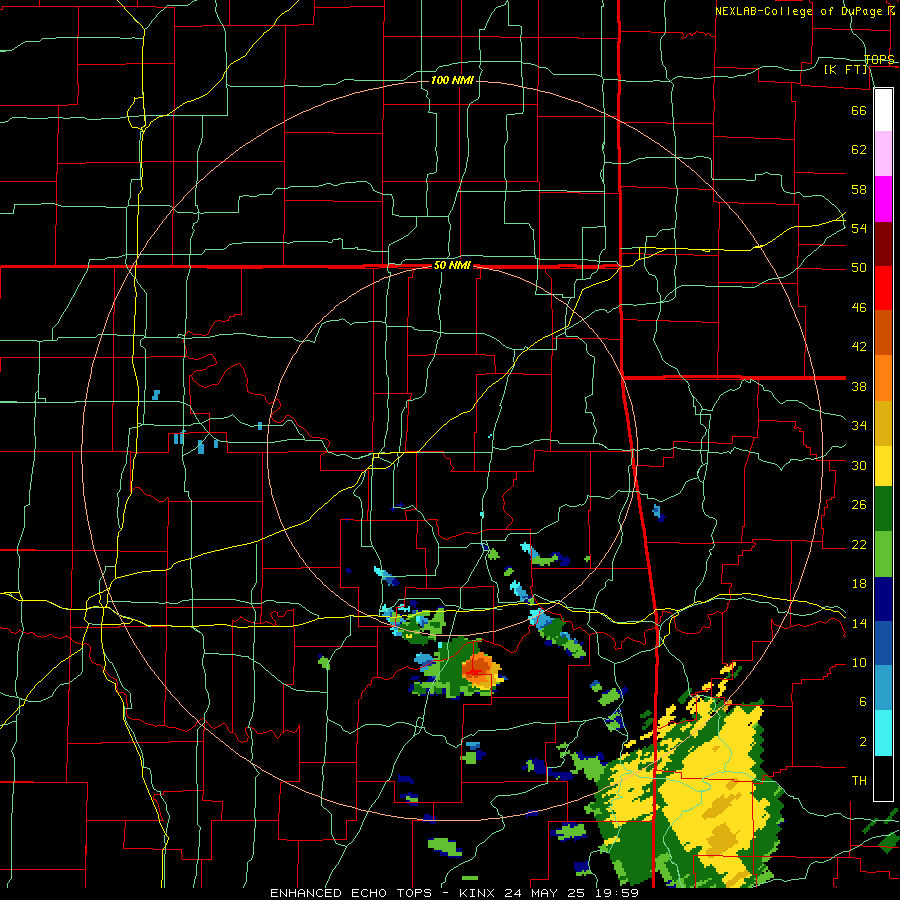Viewport: 900px width, 900px height.
Task: Click the 34 legend value
Action: pyautogui.click(x=859, y=426)
